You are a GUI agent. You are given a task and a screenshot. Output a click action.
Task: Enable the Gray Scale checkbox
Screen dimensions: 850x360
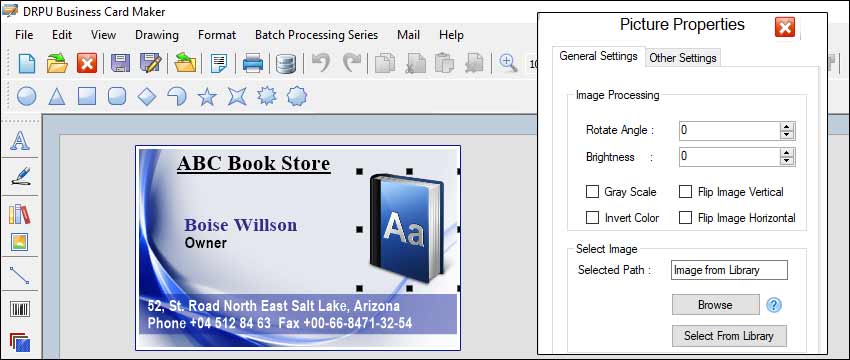pos(592,192)
